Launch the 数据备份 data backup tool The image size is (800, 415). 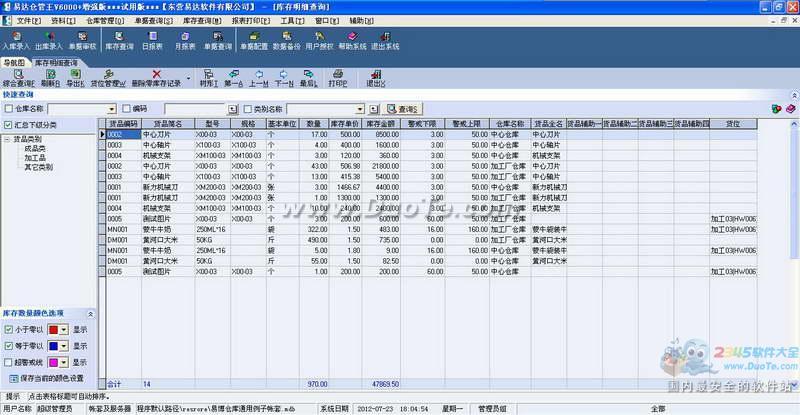tap(287, 40)
